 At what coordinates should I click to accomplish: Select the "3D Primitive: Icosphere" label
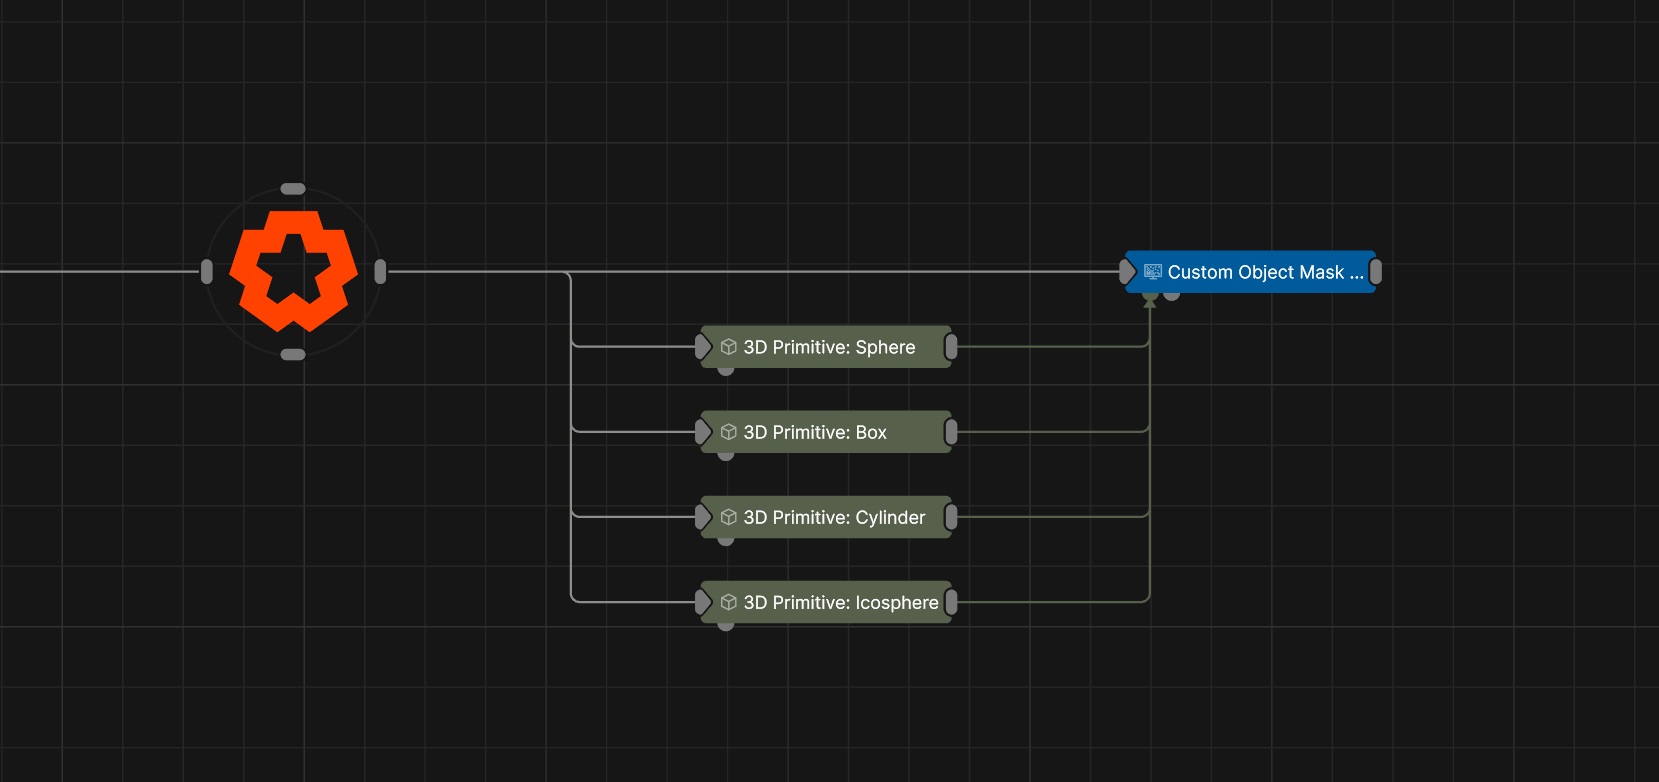tap(841, 602)
